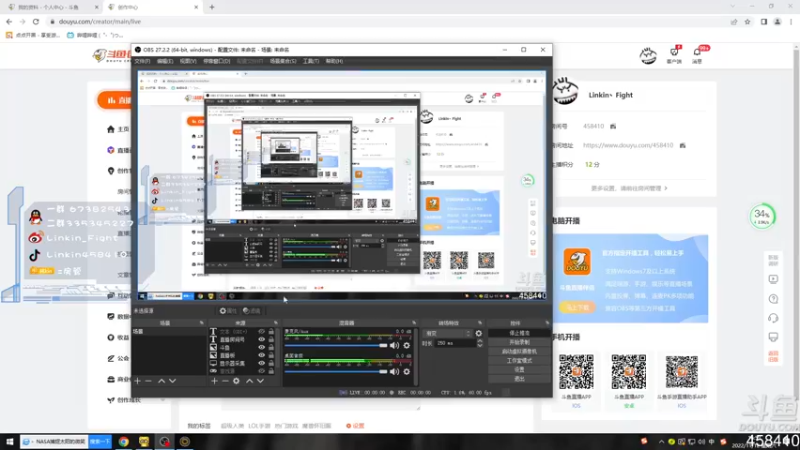
Task: Open OBS 设置 settings button in controls
Action: coord(519,369)
